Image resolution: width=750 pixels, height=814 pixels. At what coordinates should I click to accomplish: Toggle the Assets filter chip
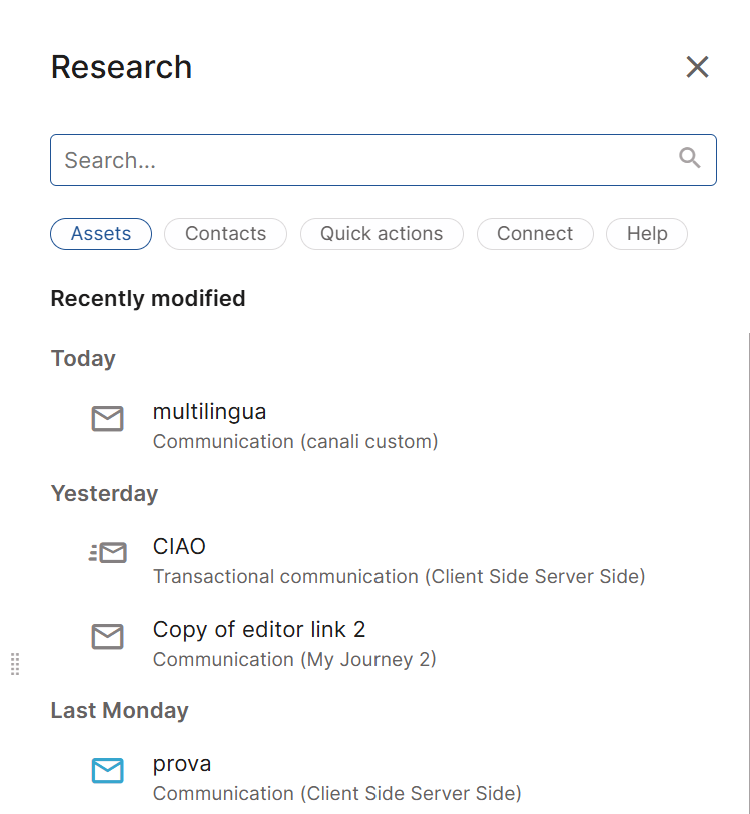point(101,234)
